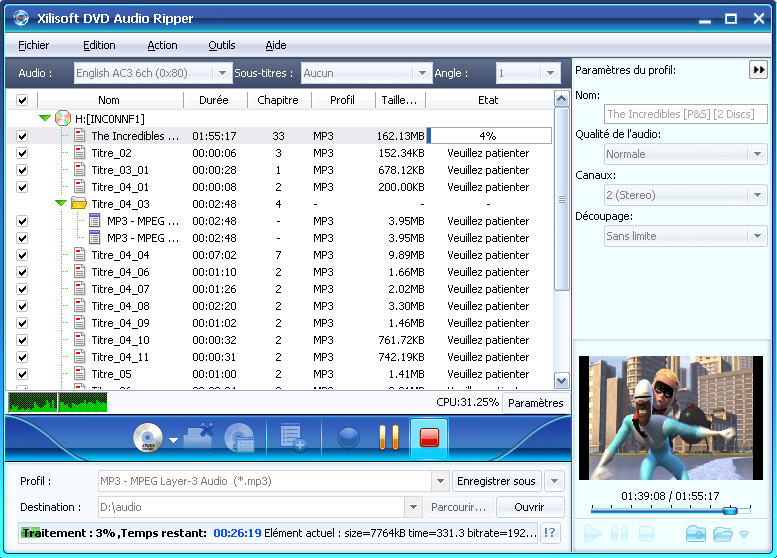Click the snapshot camera folder icon
Screen dimensions: 777x558
point(696,534)
